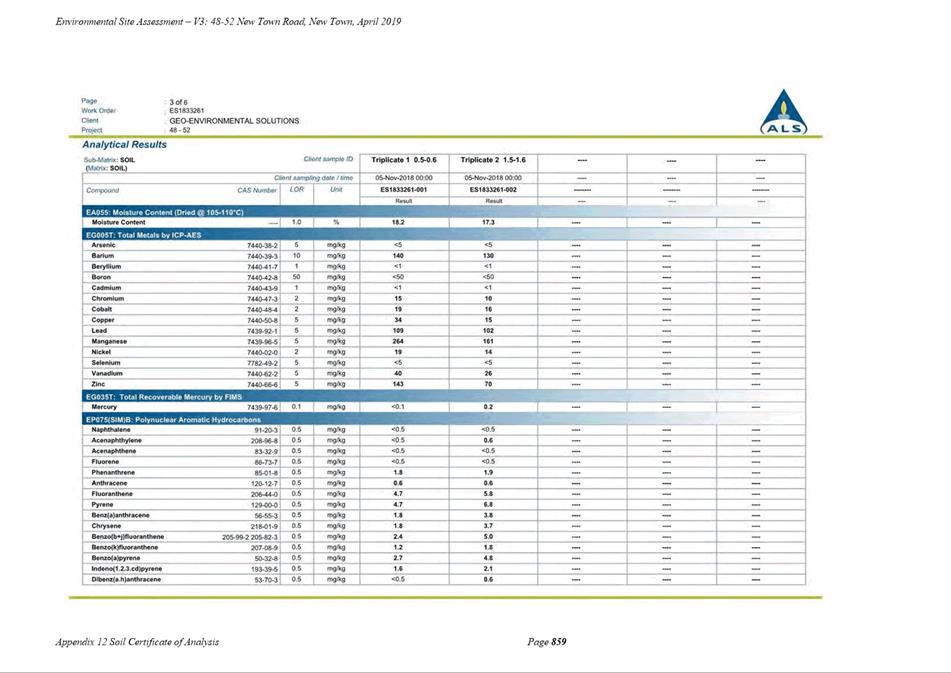
Task: Click the Lead result value 109
Action: coord(398,331)
